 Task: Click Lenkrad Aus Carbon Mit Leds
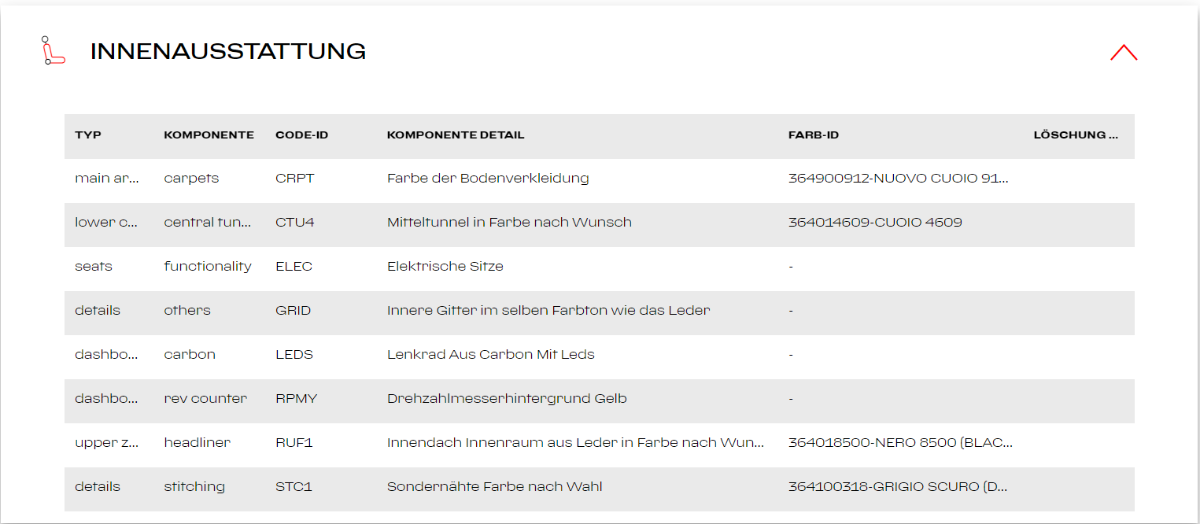[x=490, y=355]
